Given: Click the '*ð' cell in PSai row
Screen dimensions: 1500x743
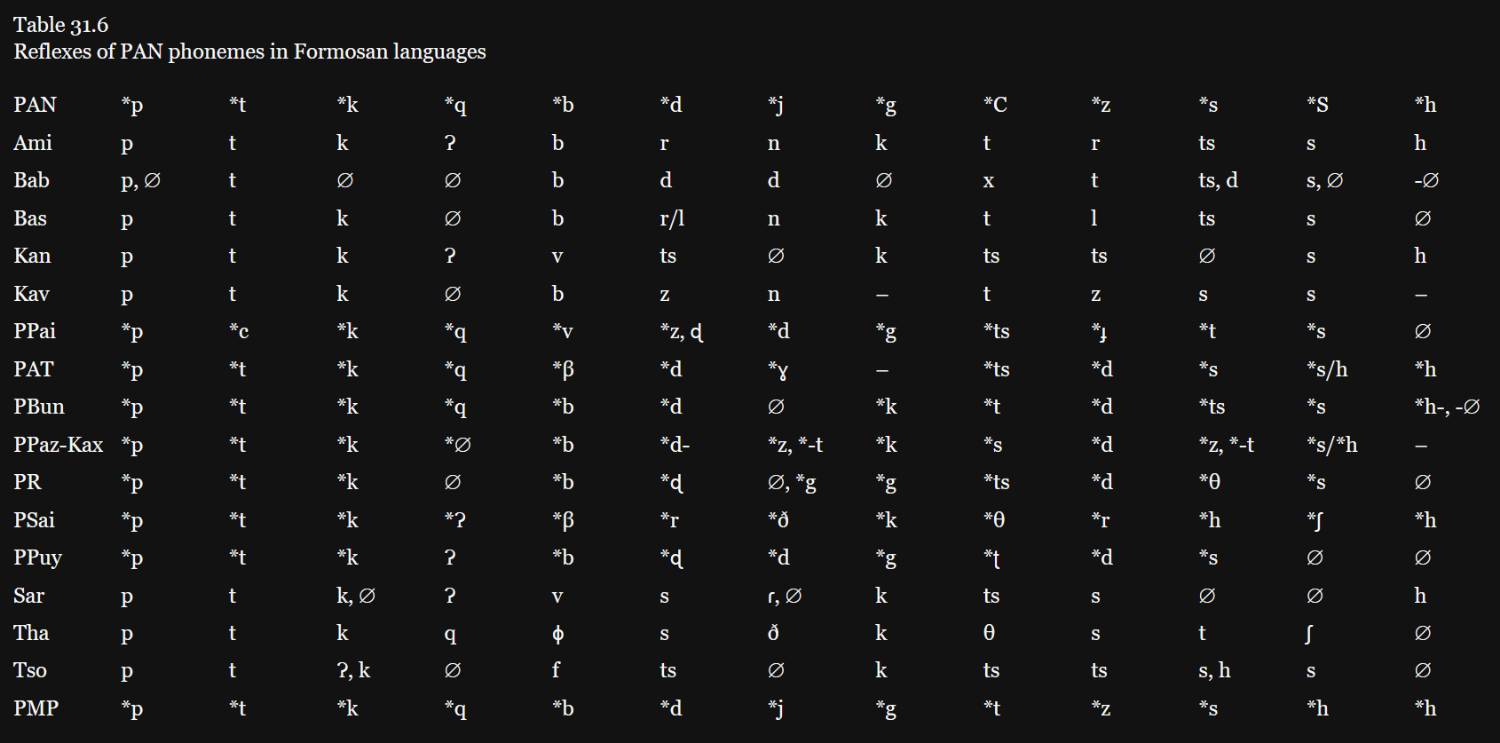Looking at the screenshot, I should point(779,520).
